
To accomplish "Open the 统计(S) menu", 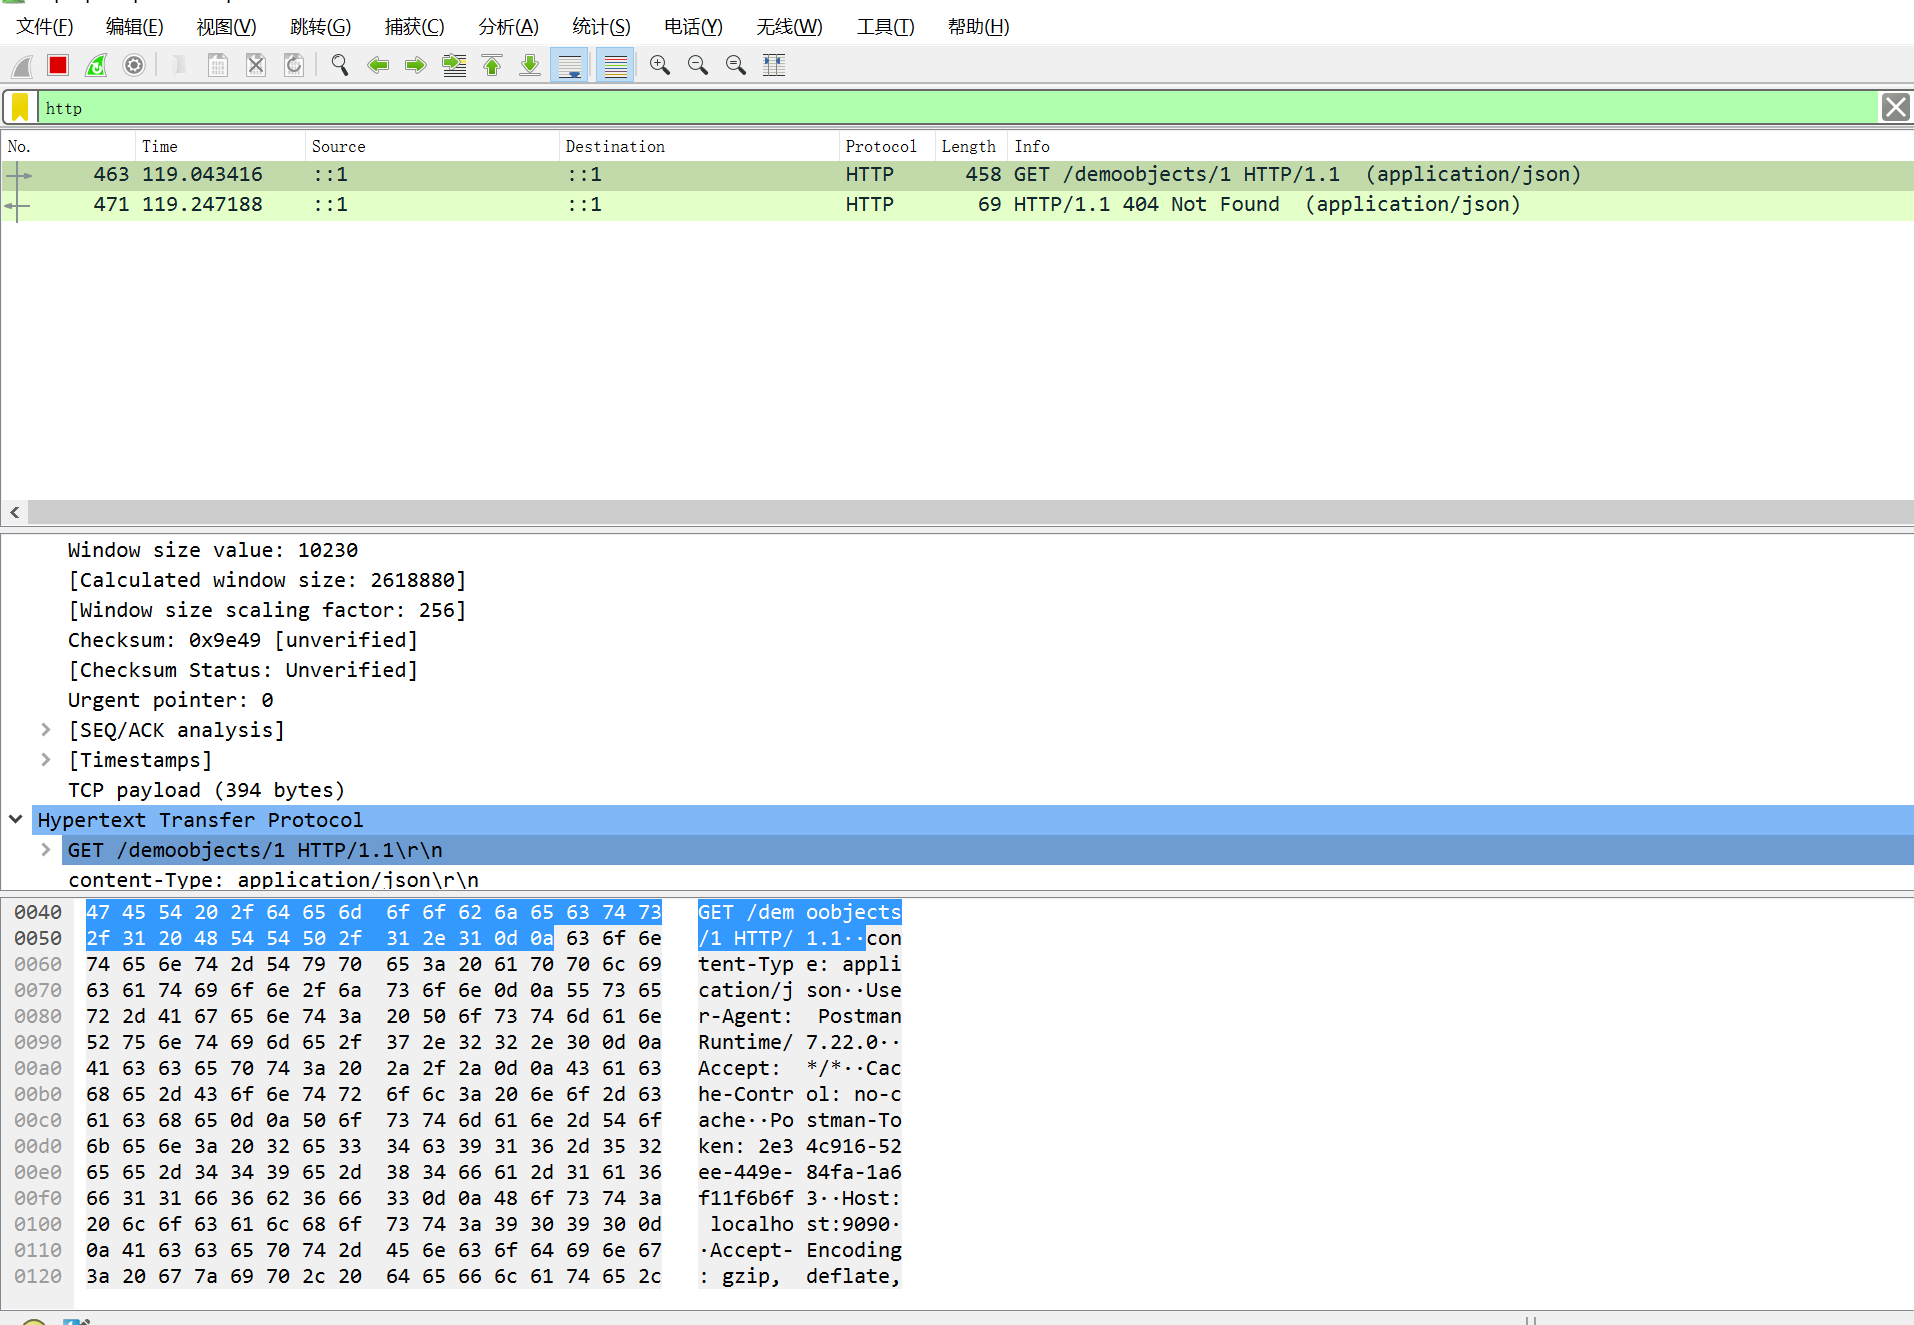I will click(600, 27).
